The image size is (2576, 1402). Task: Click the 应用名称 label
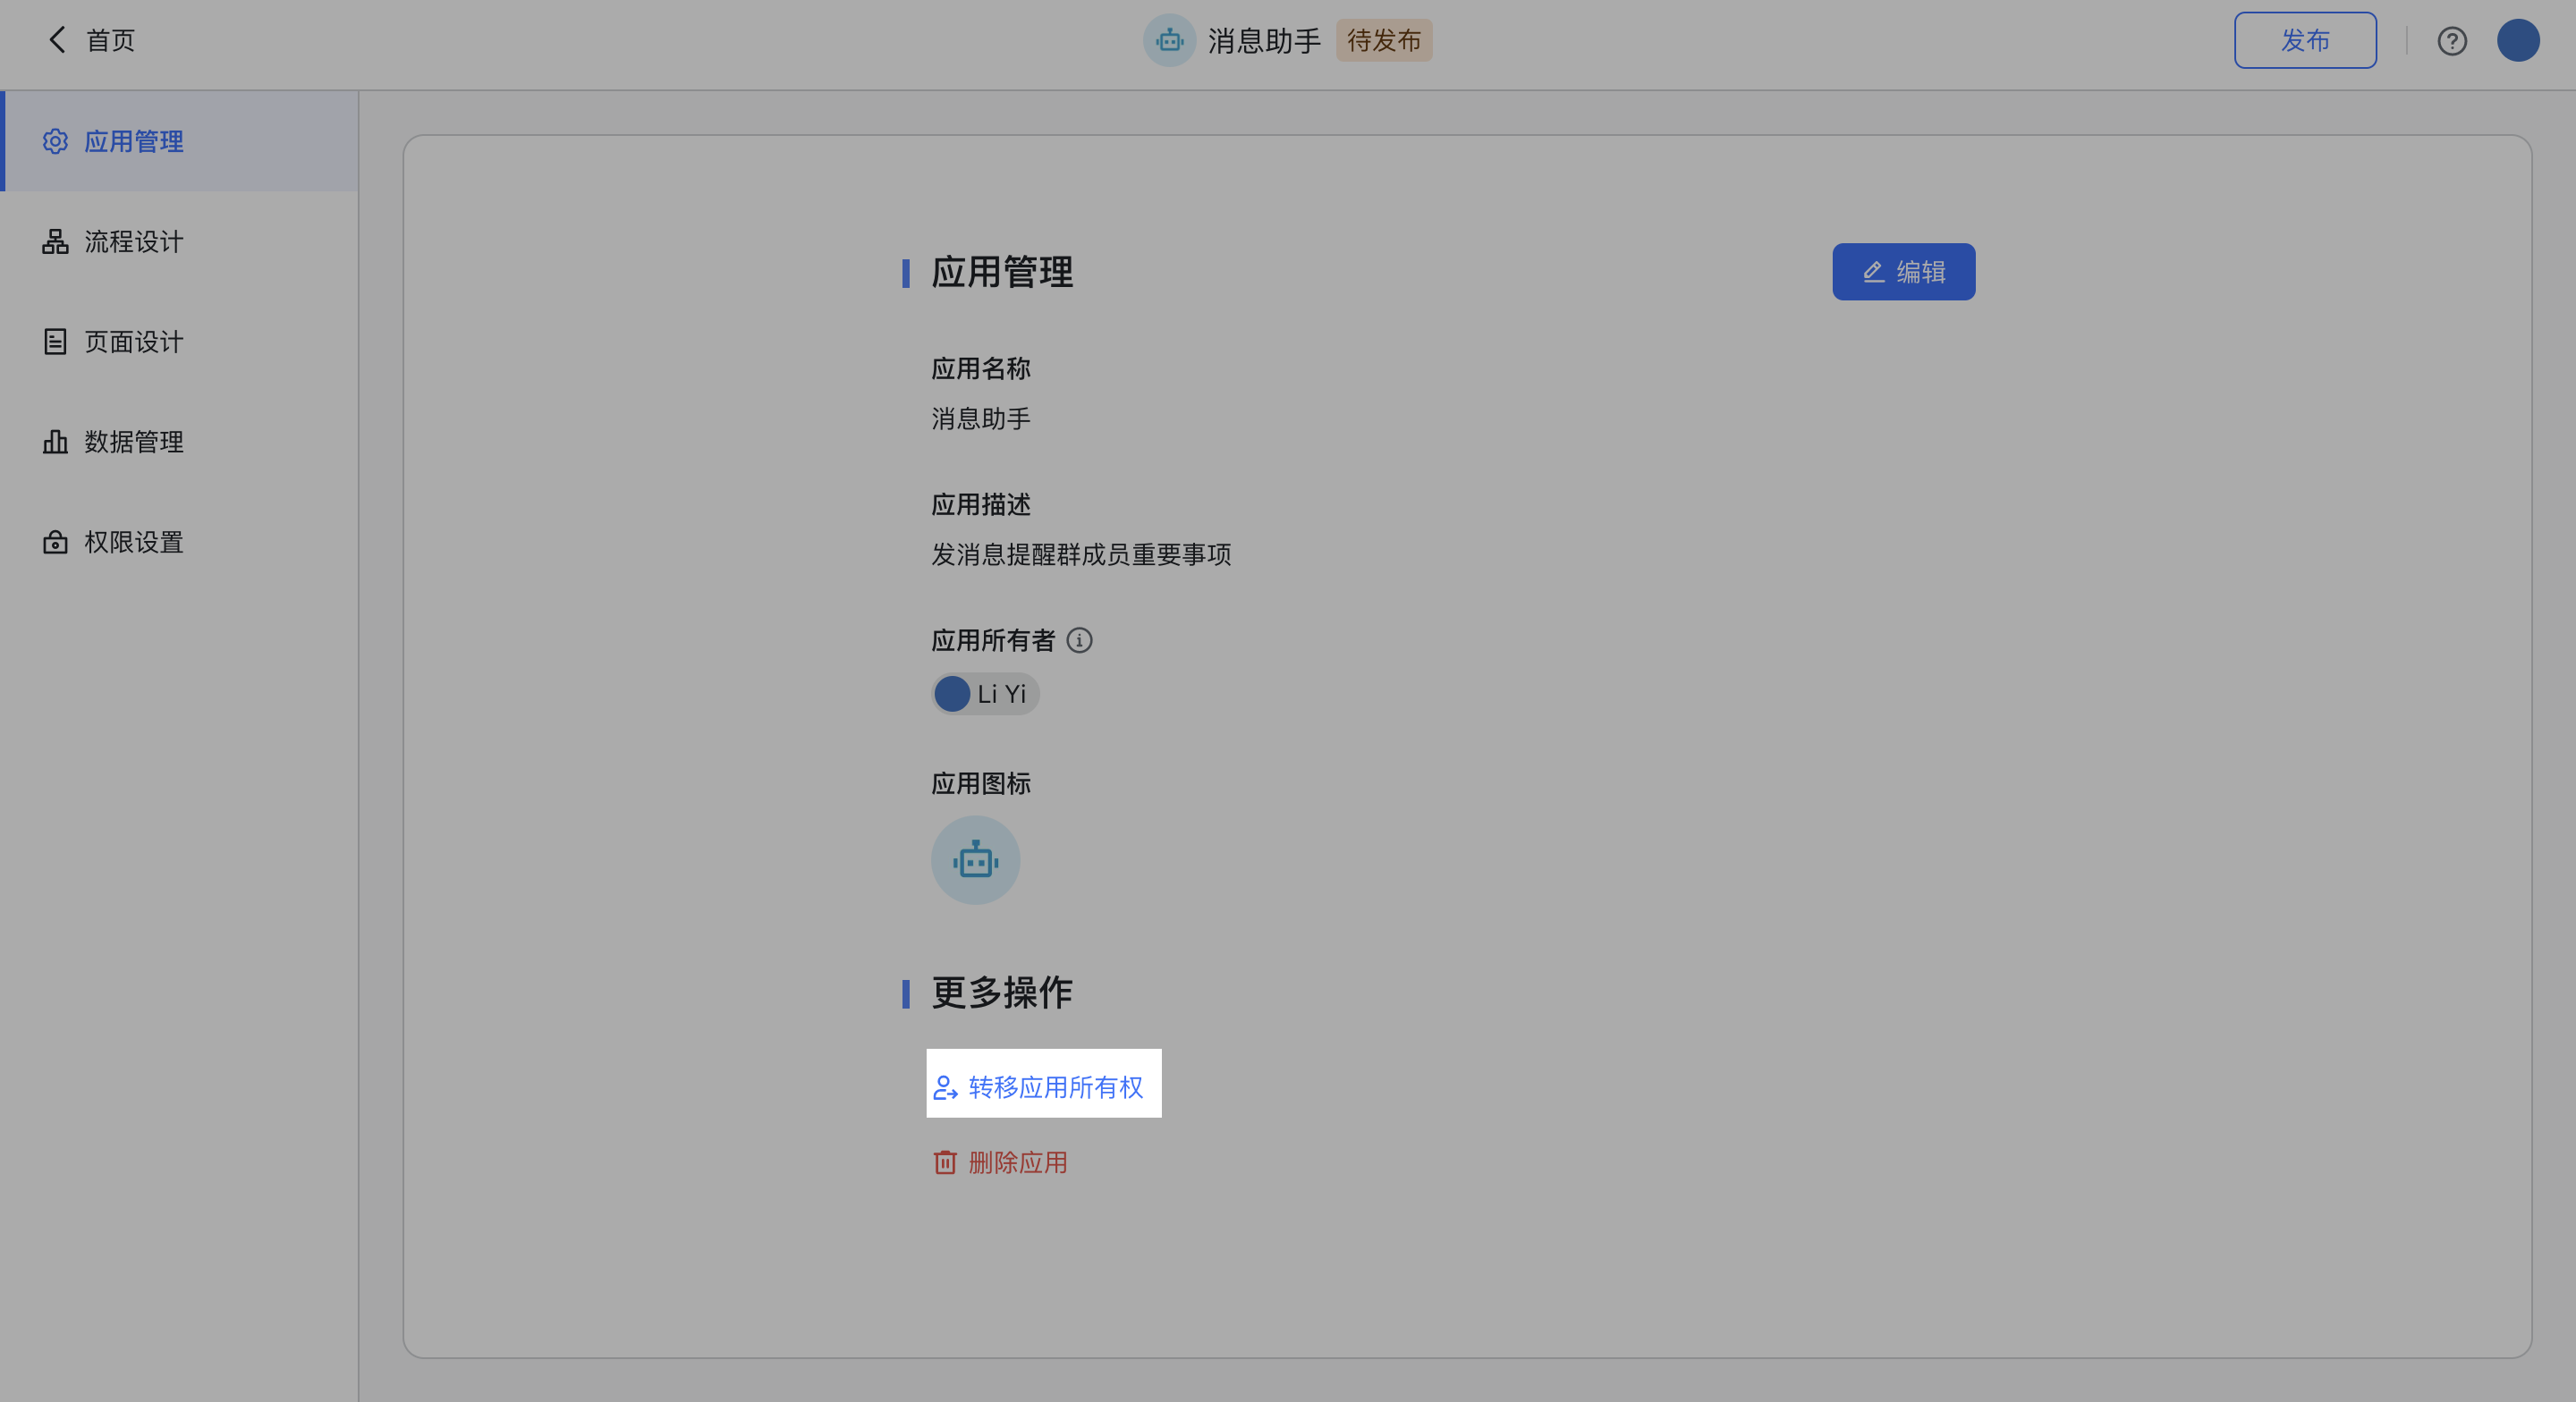click(x=981, y=368)
